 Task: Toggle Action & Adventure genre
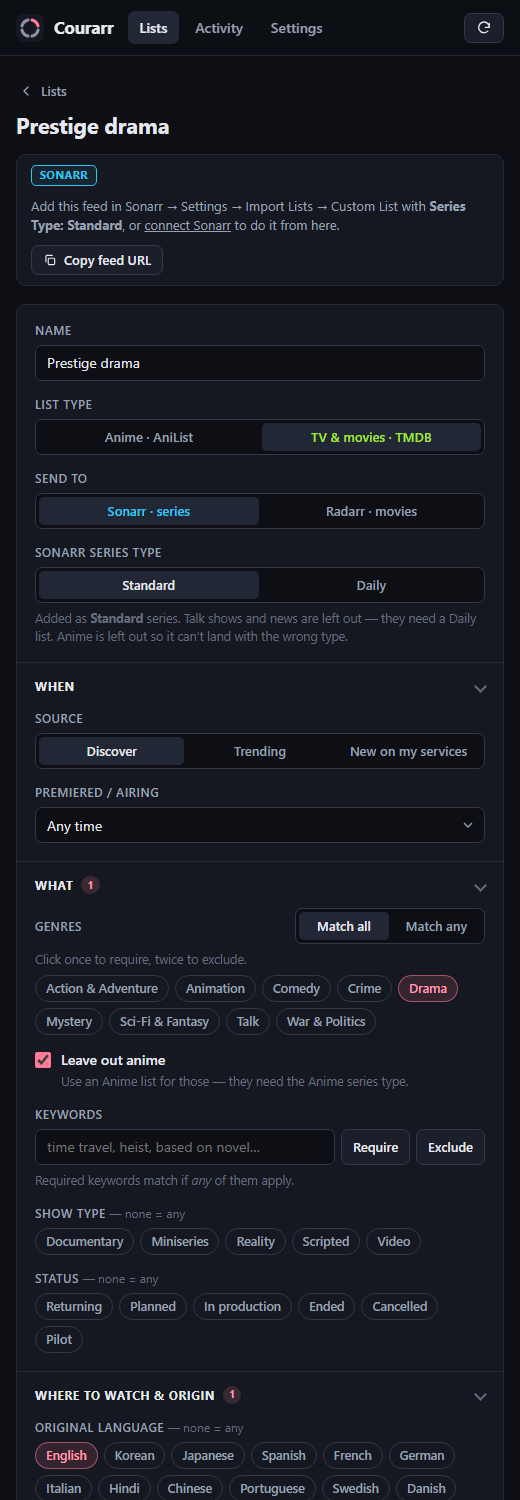[102, 989]
